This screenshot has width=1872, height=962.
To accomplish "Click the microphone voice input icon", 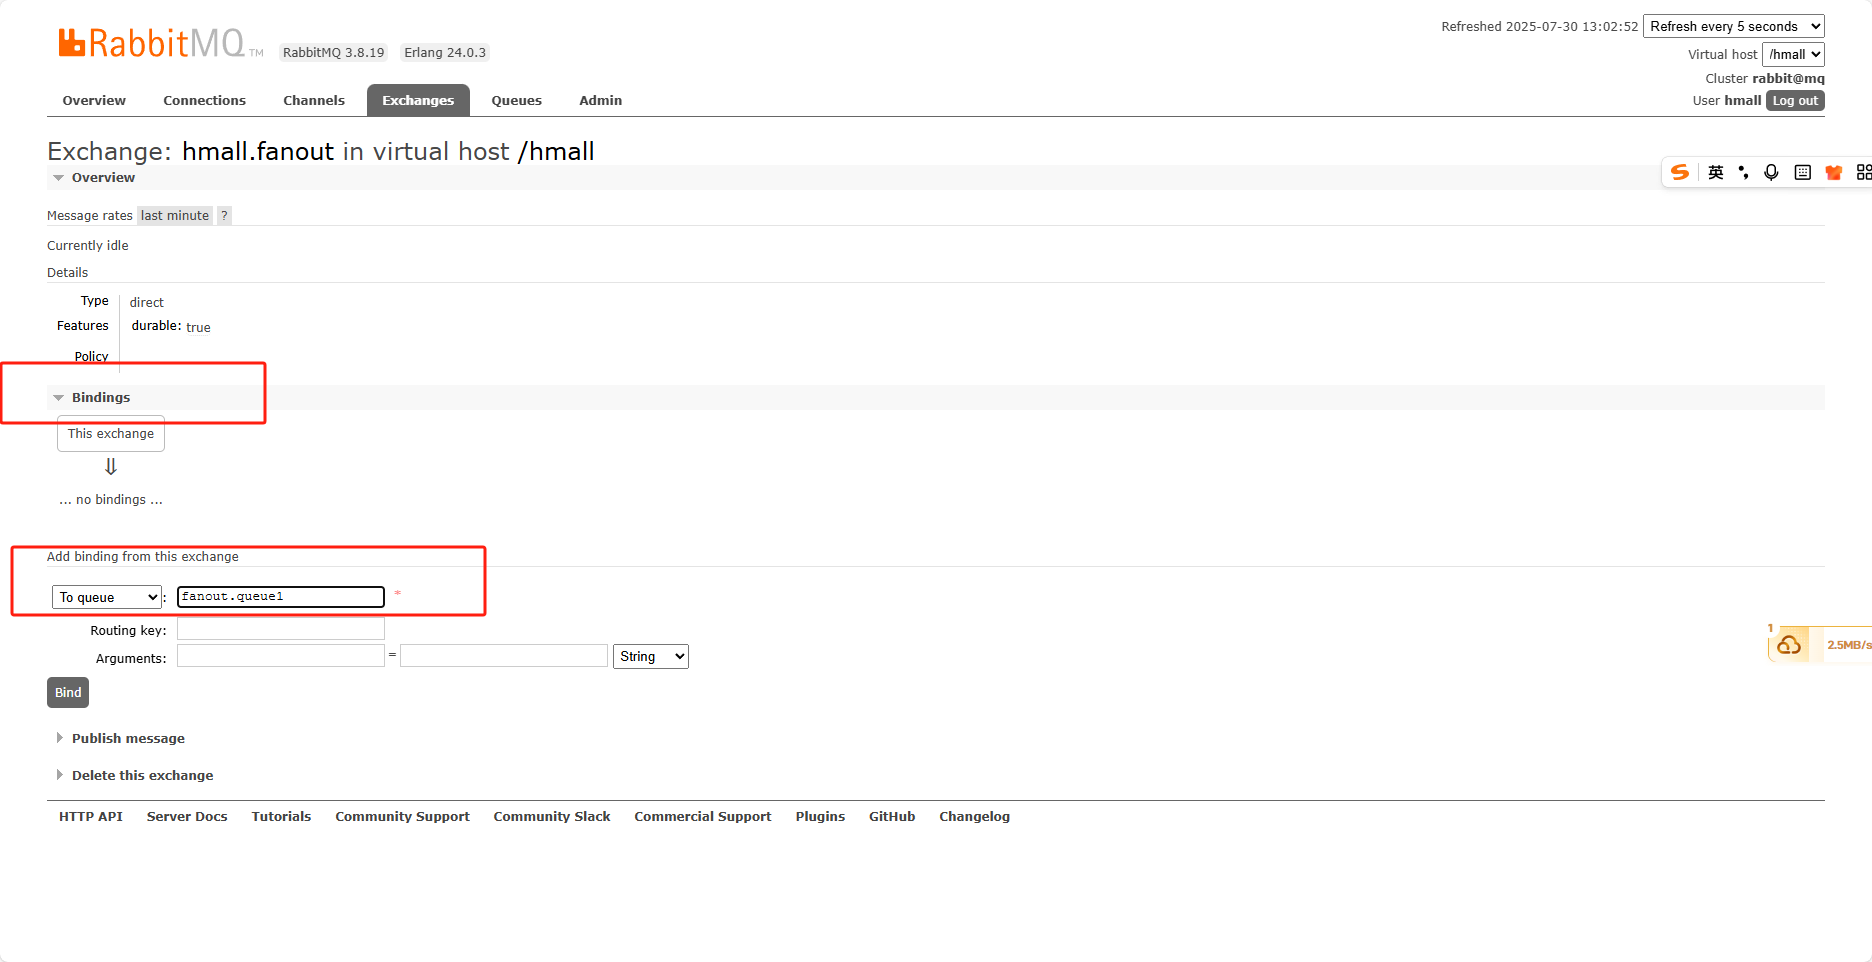I will pyautogui.click(x=1771, y=172).
